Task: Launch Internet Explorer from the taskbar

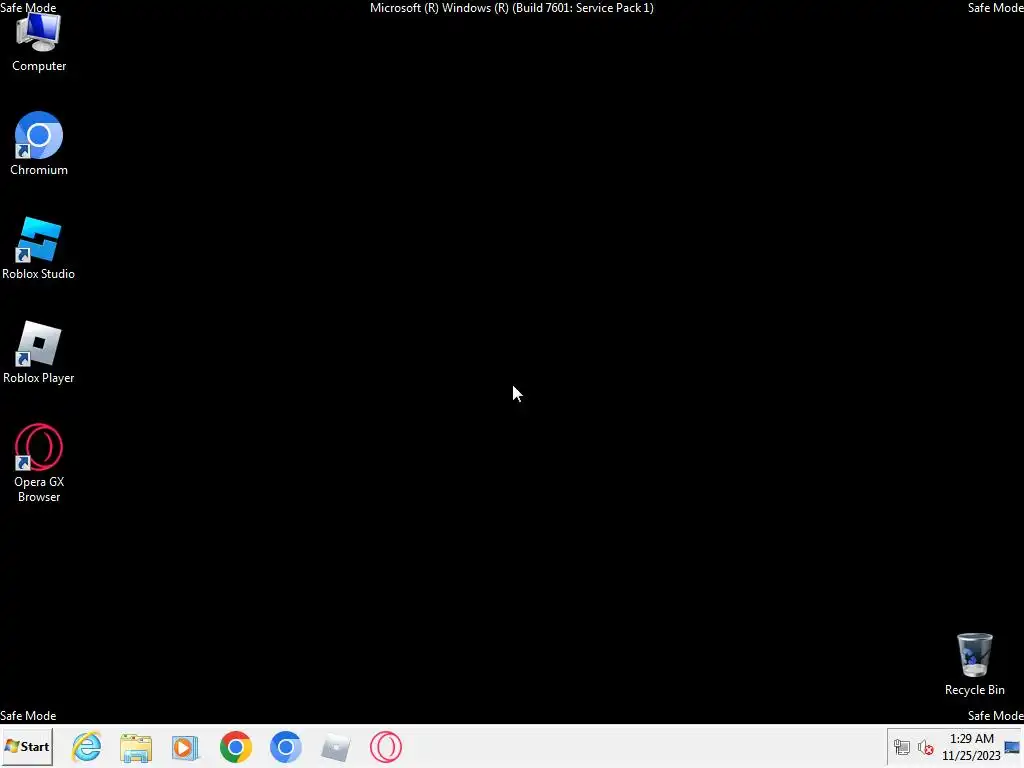Action: pos(87,746)
